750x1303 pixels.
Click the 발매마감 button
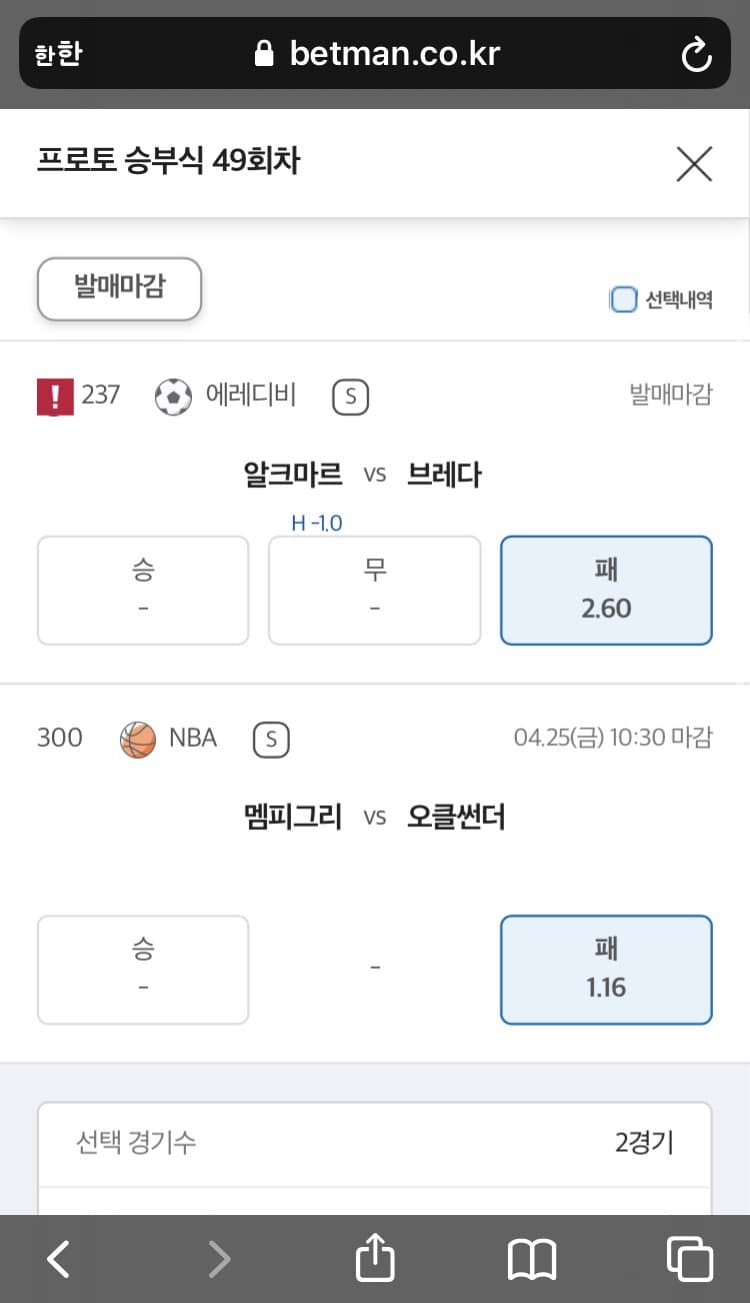120,288
